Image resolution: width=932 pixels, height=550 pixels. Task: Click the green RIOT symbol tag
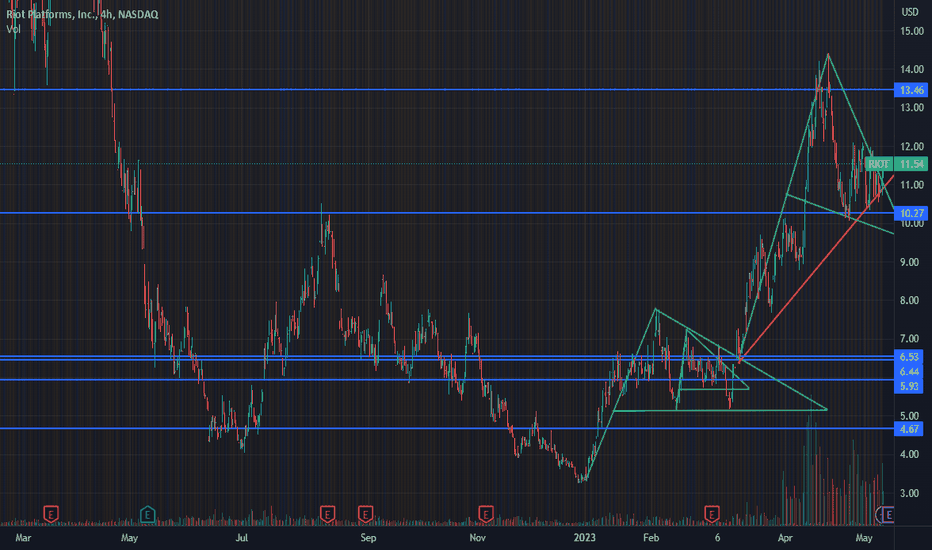click(x=879, y=164)
